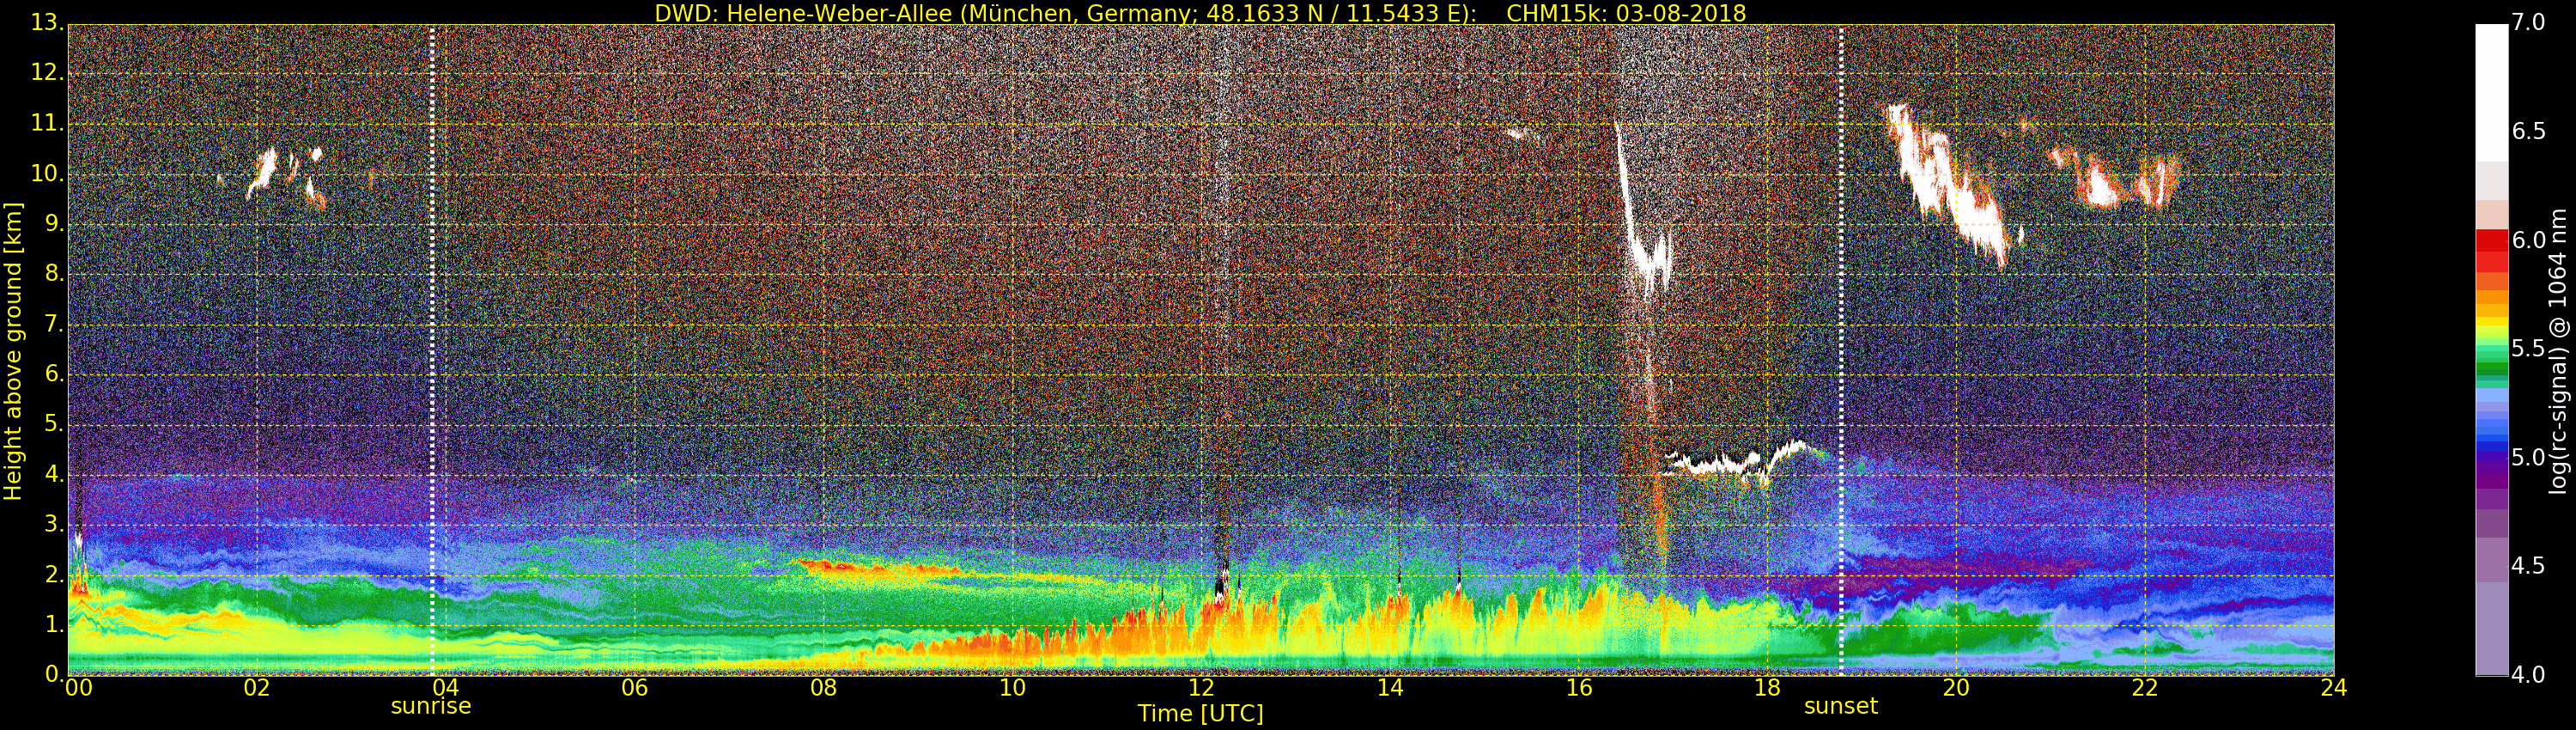Click the '18' time axis tick label
This screenshot has height=730, width=2576.
coord(1768,687)
